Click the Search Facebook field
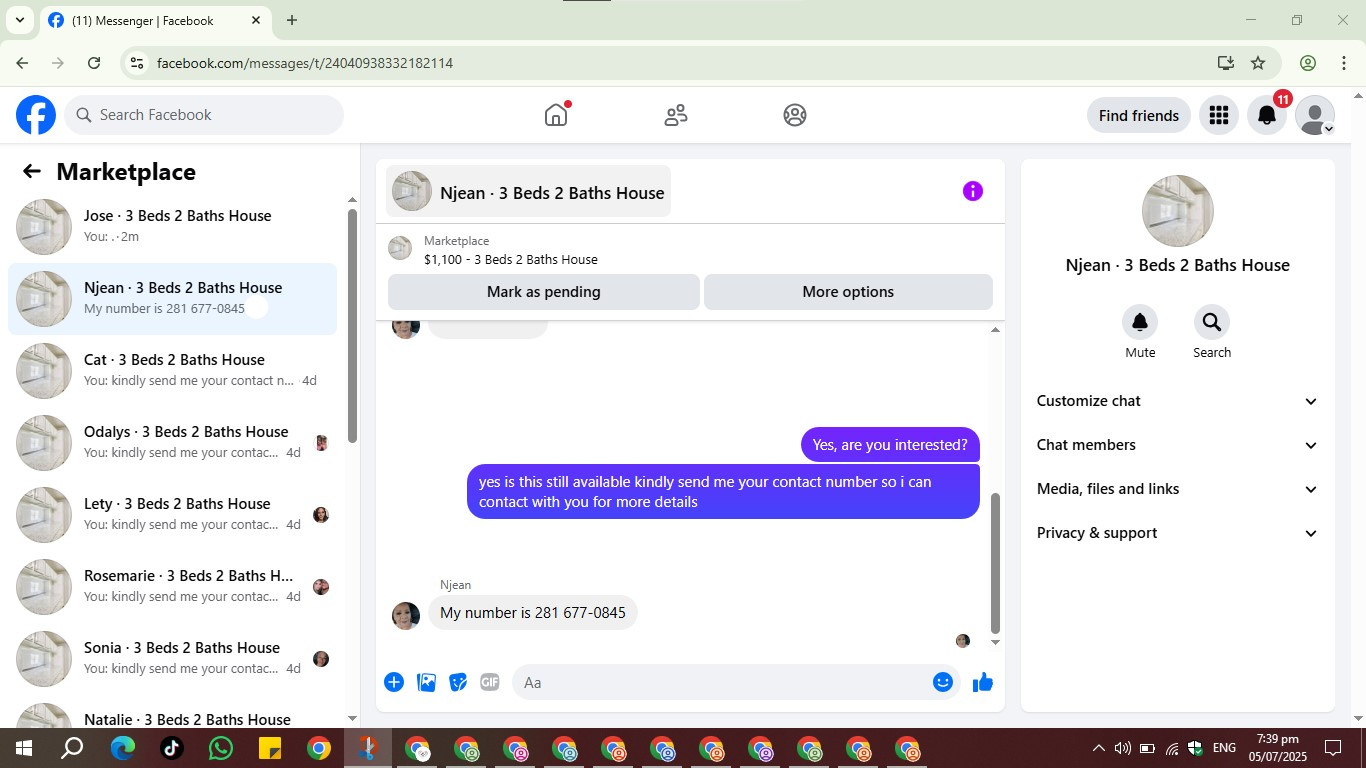 [204, 115]
